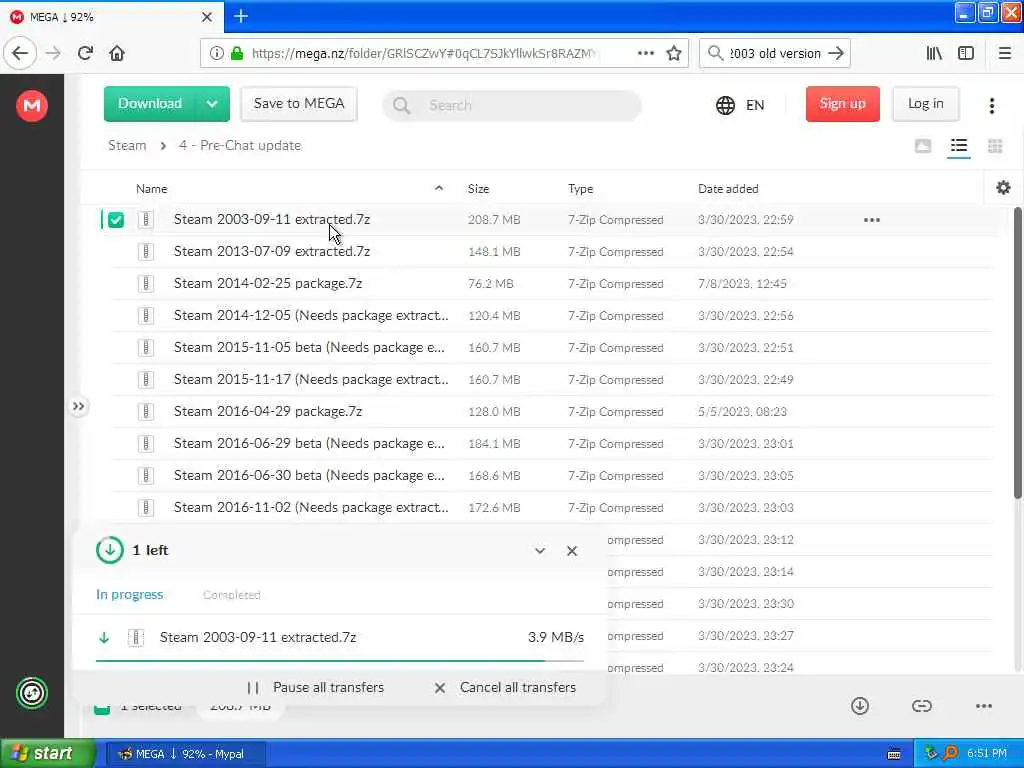Open new browser tab plus button

click(241, 16)
